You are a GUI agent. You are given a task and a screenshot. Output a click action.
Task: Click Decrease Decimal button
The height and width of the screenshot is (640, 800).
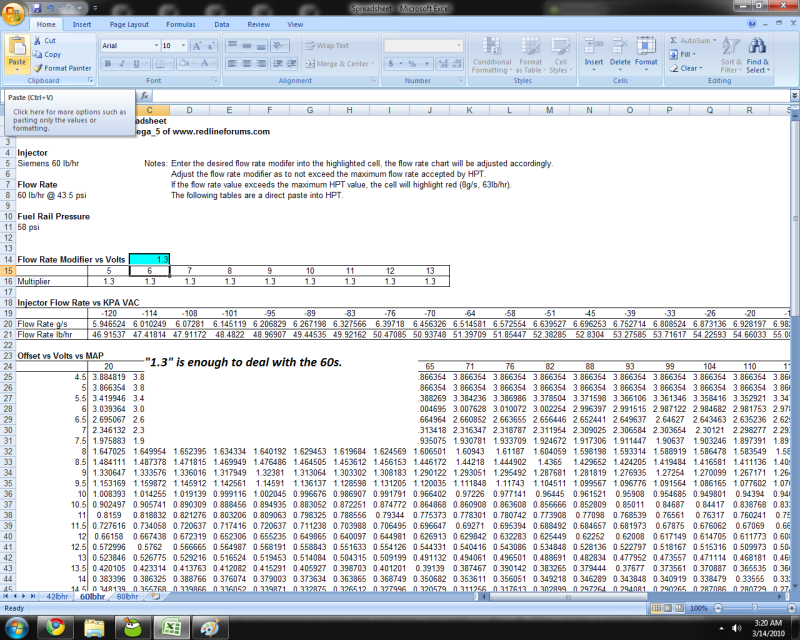pos(456,64)
